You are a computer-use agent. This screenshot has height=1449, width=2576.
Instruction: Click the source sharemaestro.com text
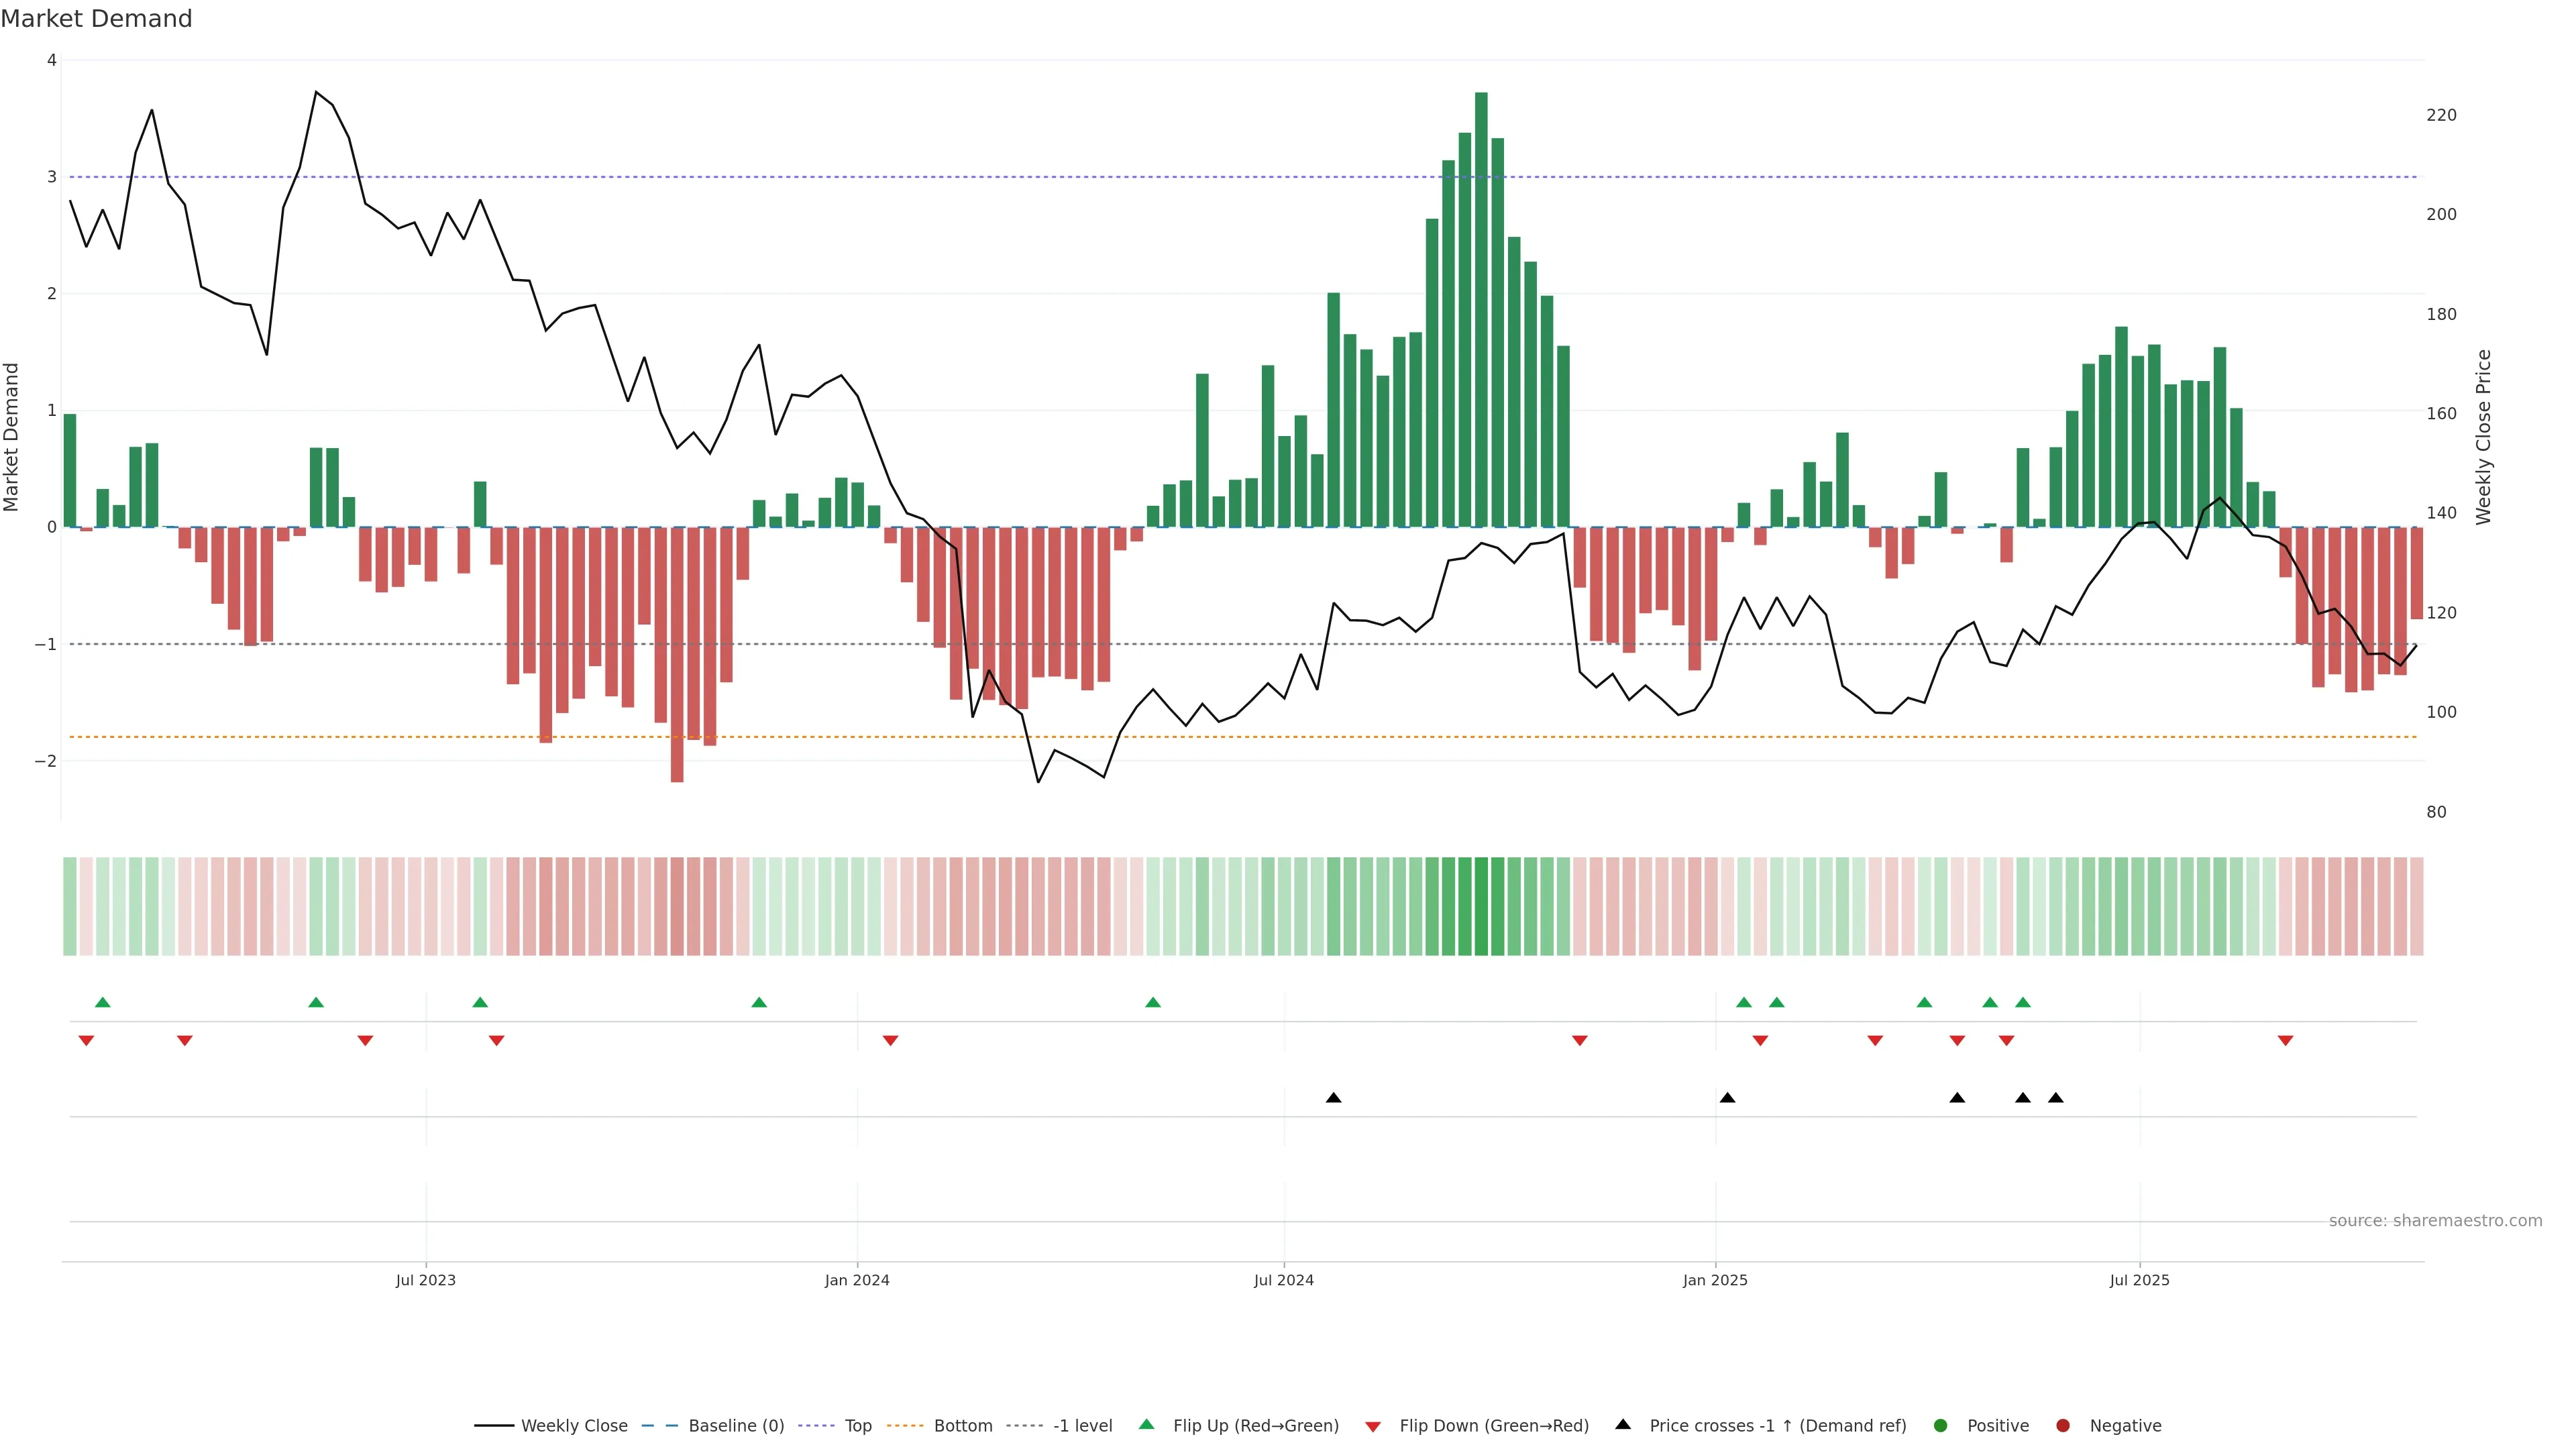click(2435, 1221)
